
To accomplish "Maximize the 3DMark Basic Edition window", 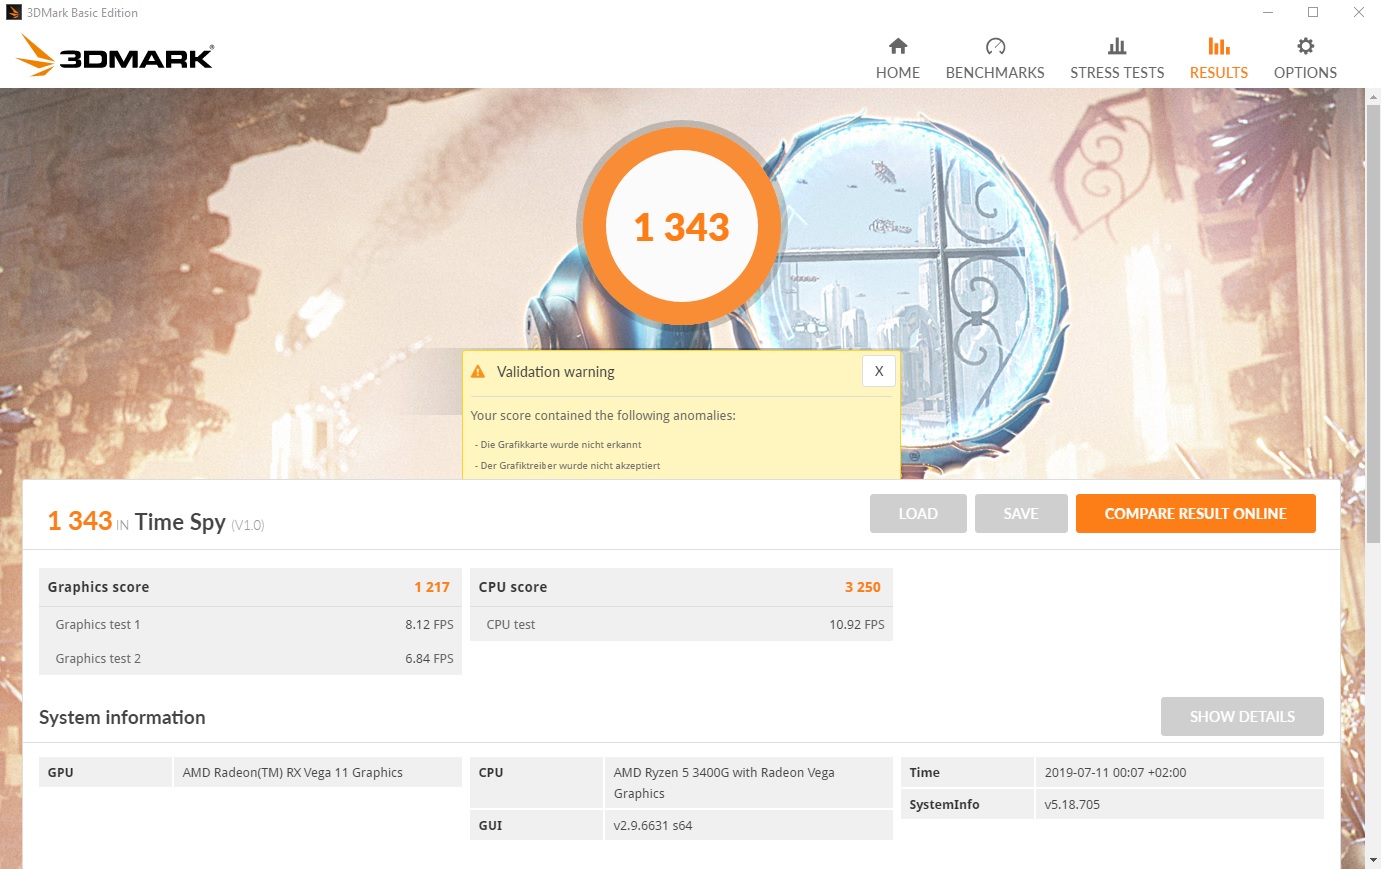I will 1313,13.
